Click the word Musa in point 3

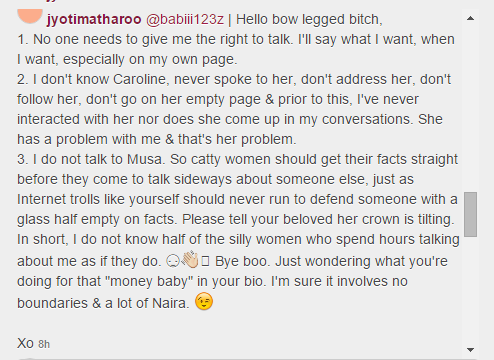[x=144, y=159]
